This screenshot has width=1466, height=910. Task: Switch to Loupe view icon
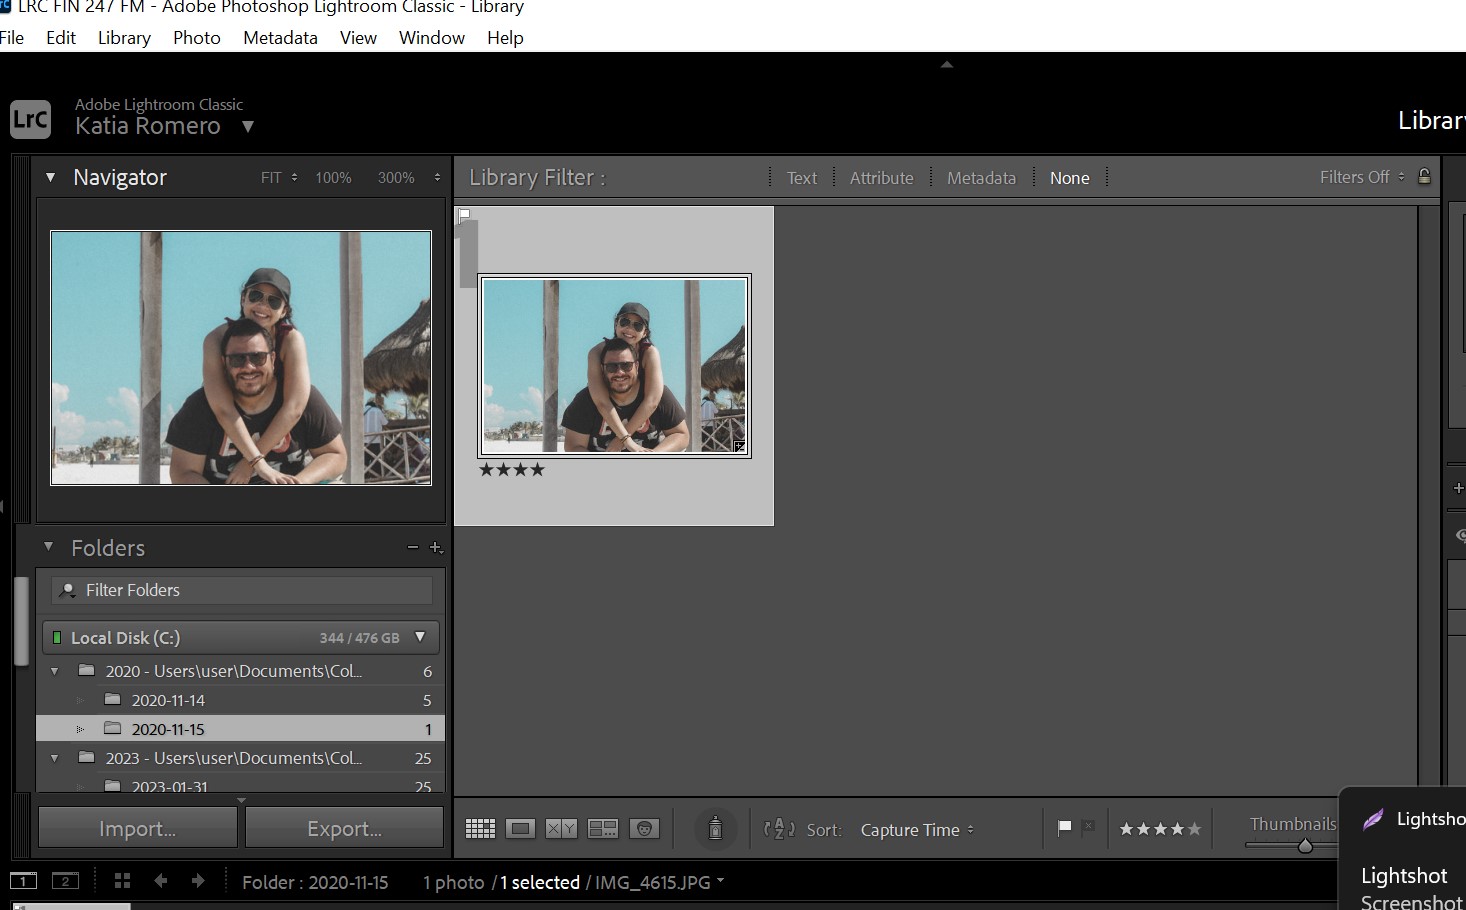point(520,829)
